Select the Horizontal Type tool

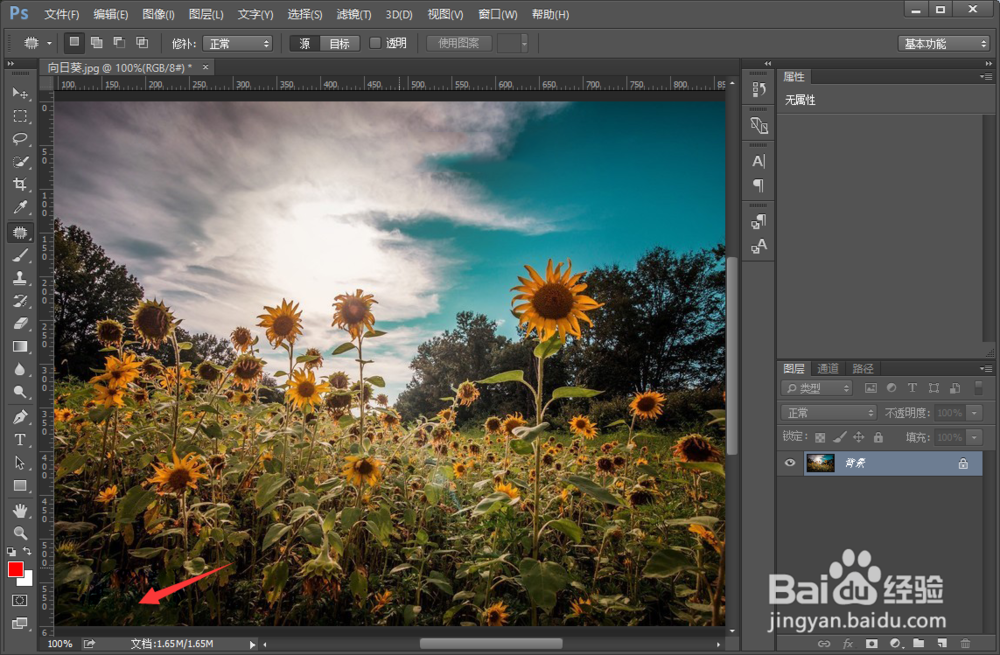pyautogui.click(x=20, y=440)
